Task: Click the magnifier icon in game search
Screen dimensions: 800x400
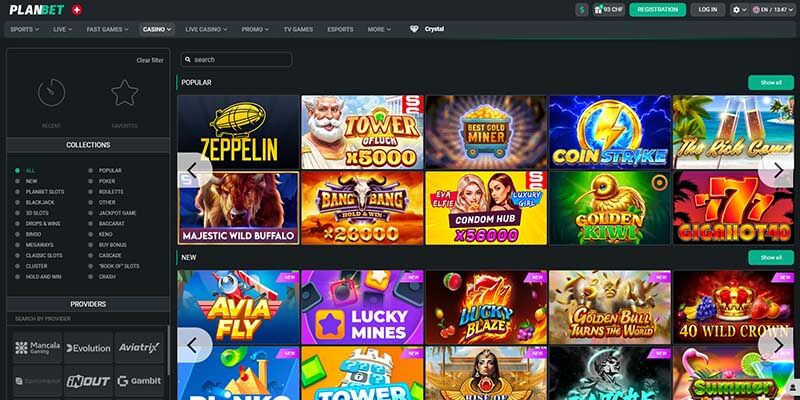Action: [188, 60]
